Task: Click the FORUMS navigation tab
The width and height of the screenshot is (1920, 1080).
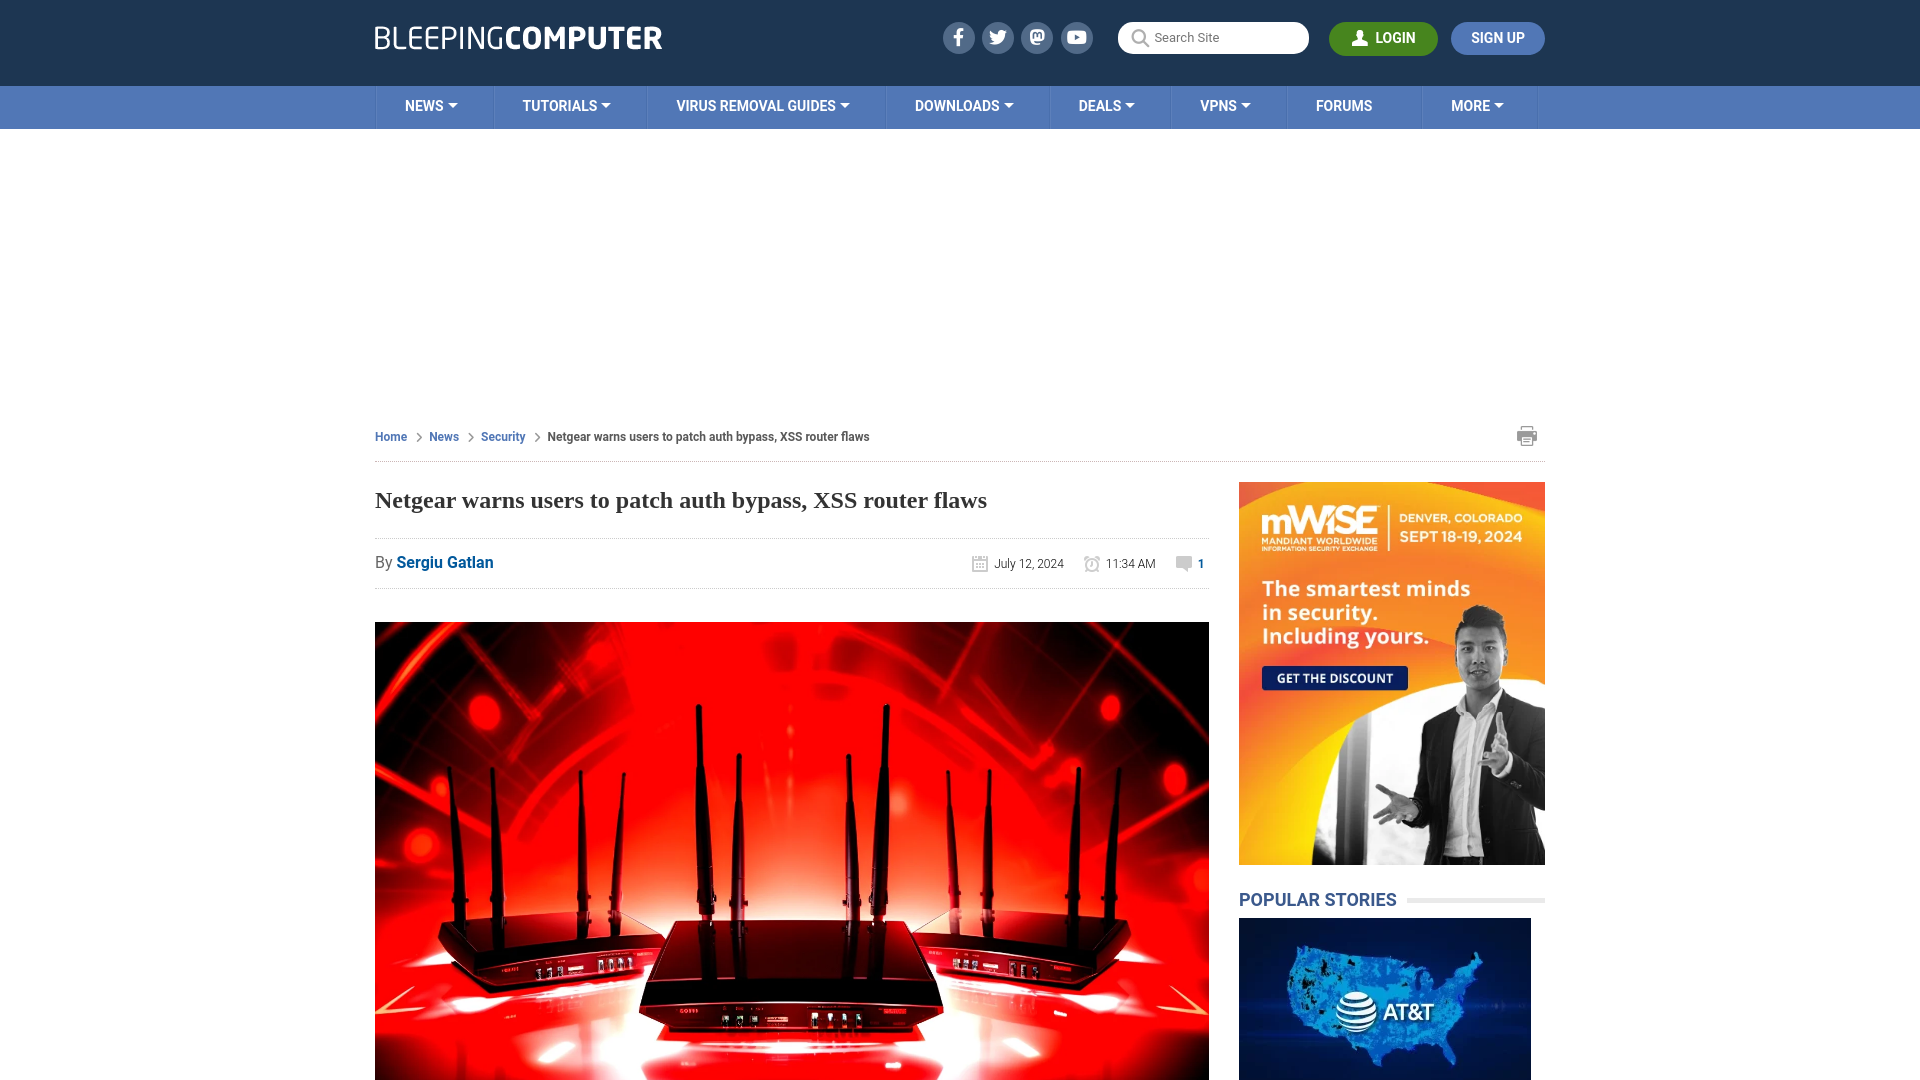Action: click(1342, 105)
